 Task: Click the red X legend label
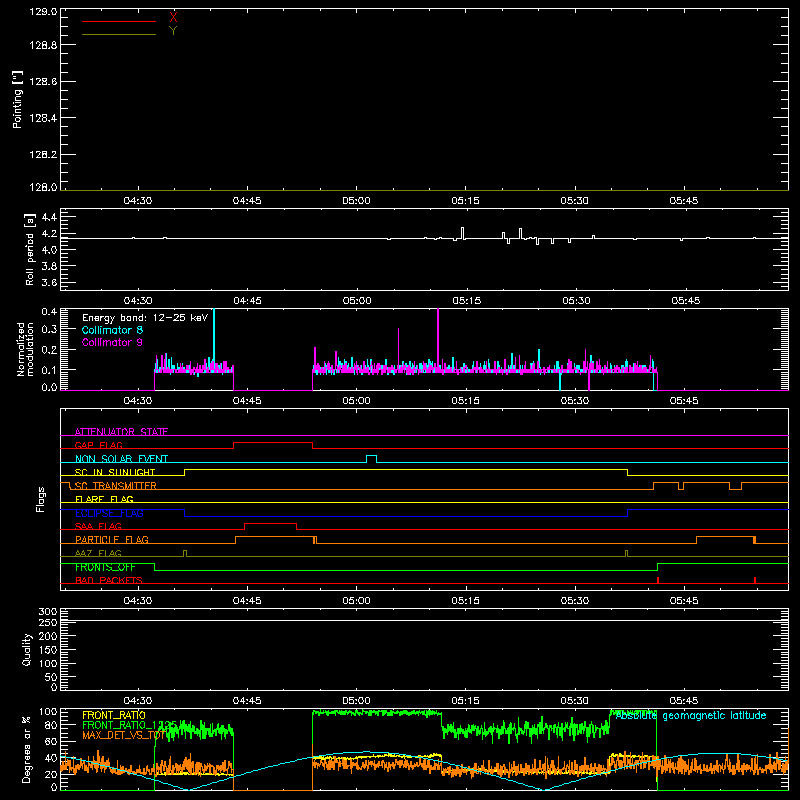pyautogui.click(x=173, y=18)
